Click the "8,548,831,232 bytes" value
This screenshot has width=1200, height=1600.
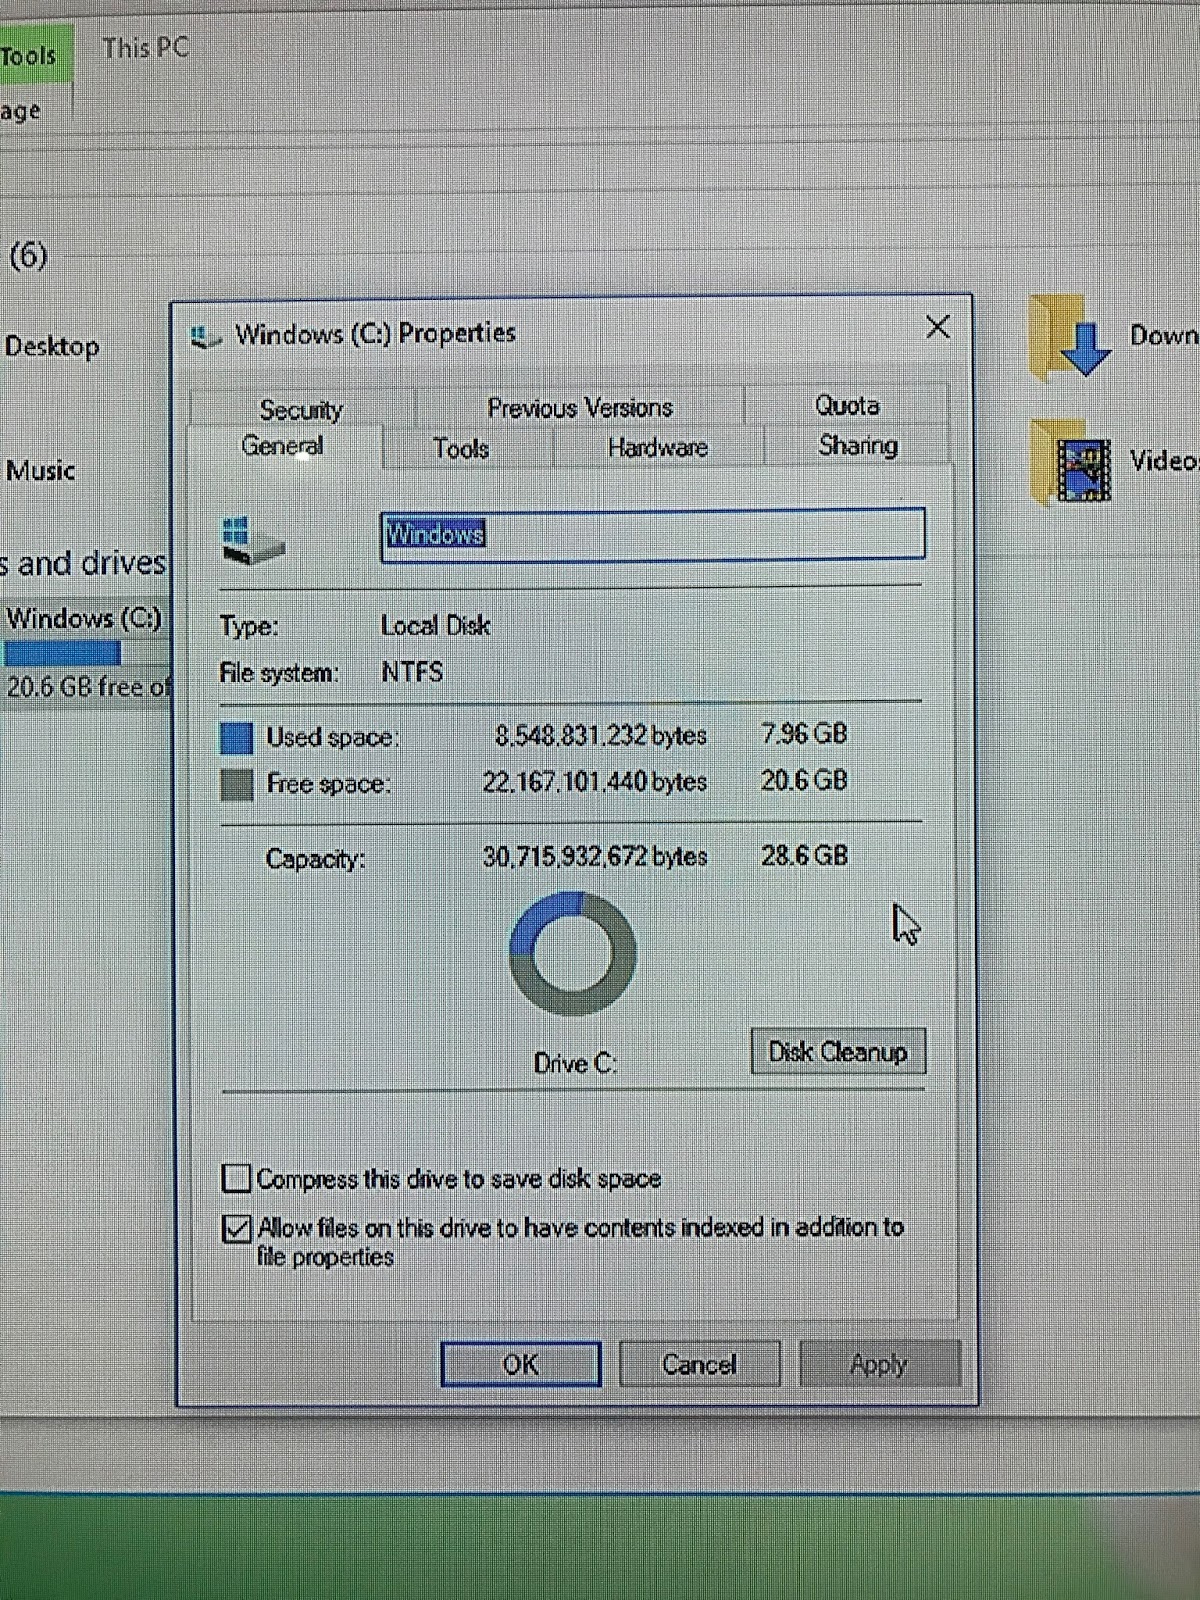pyautogui.click(x=601, y=736)
